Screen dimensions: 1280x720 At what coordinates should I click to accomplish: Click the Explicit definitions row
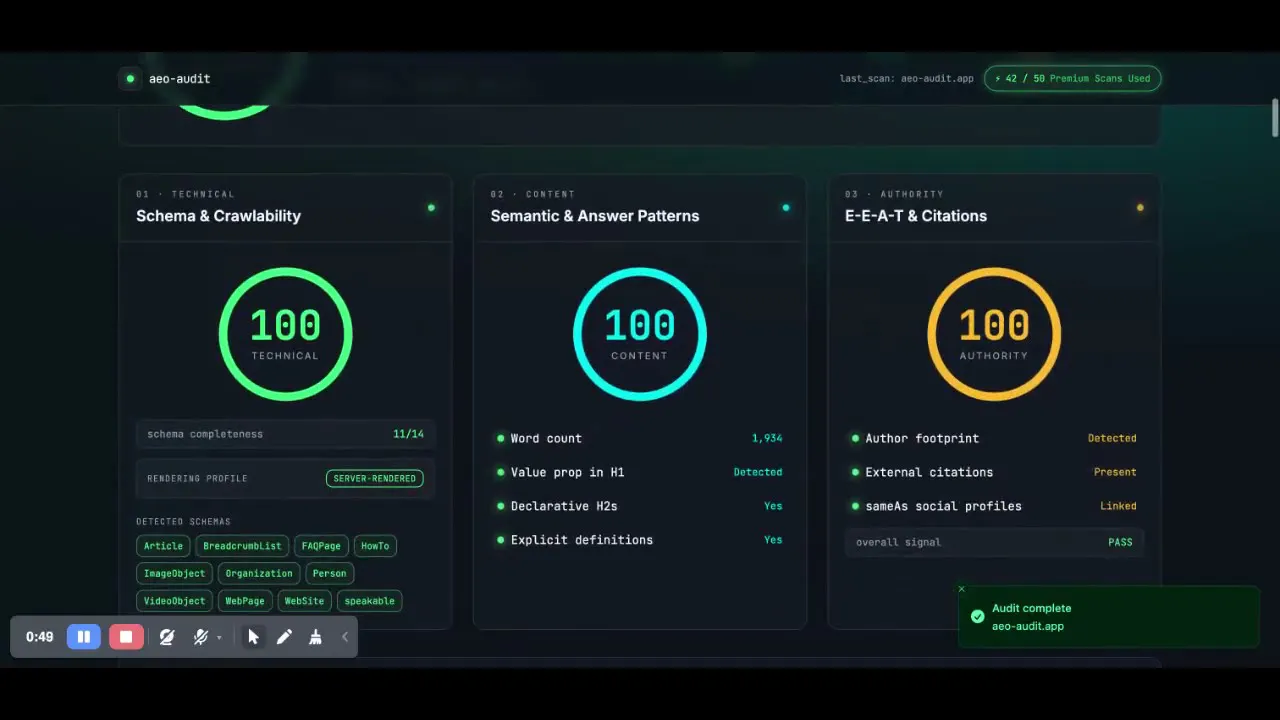click(640, 540)
